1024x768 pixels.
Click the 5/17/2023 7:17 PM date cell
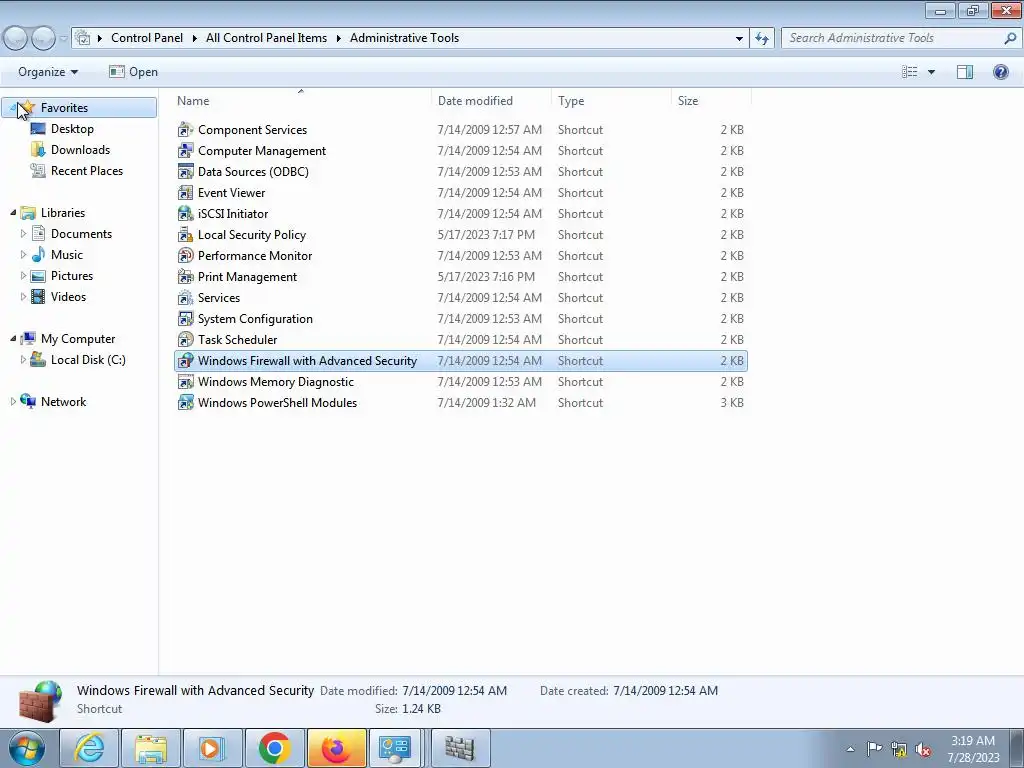pyautogui.click(x=486, y=234)
